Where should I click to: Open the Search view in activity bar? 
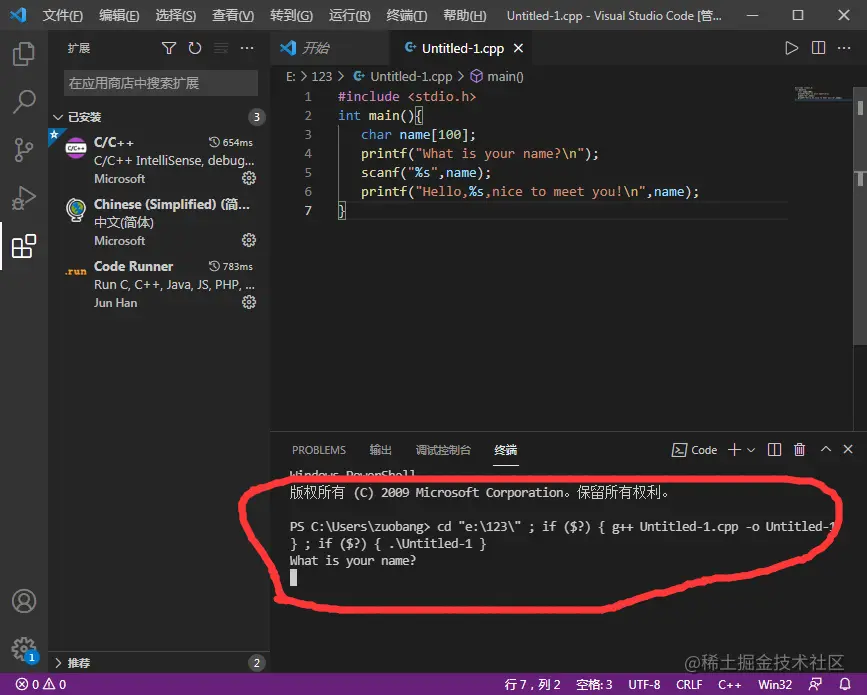24,102
